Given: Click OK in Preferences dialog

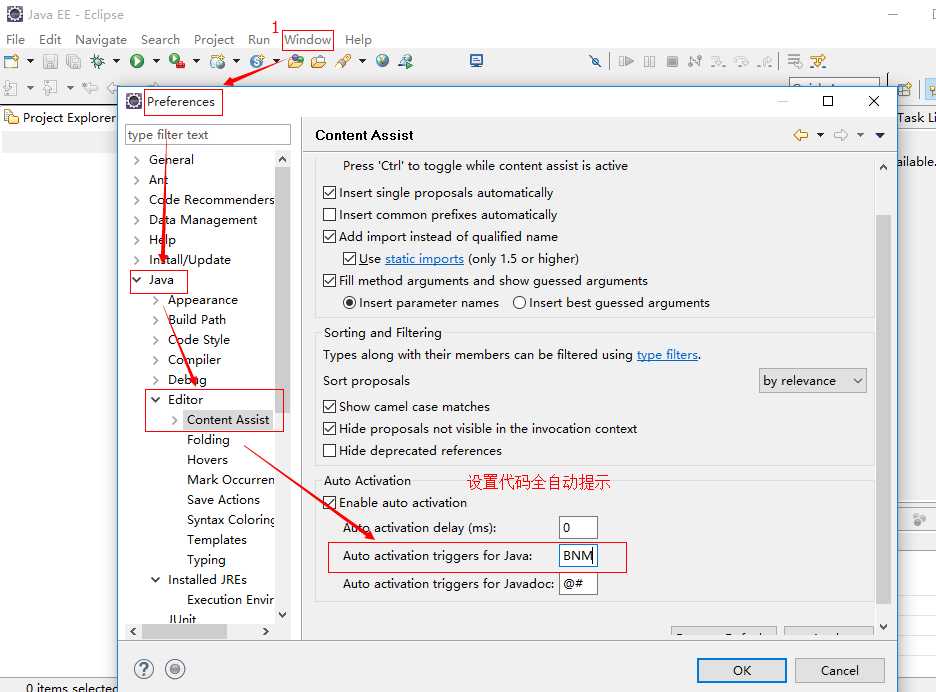Looking at the screenshot, I should tap(742, 671).
